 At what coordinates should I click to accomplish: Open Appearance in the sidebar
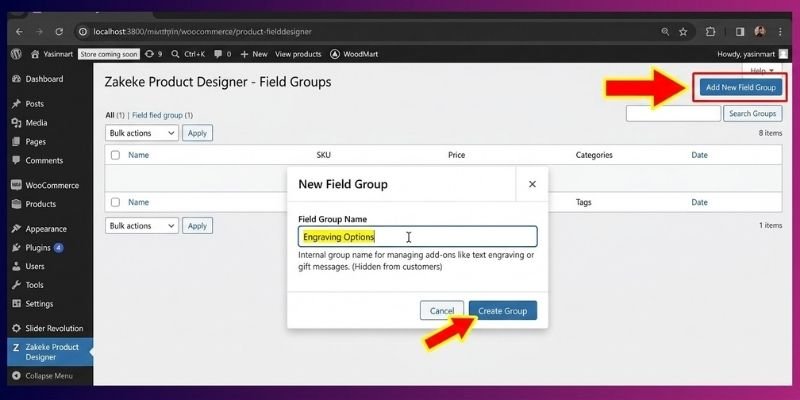pos(46,229)
